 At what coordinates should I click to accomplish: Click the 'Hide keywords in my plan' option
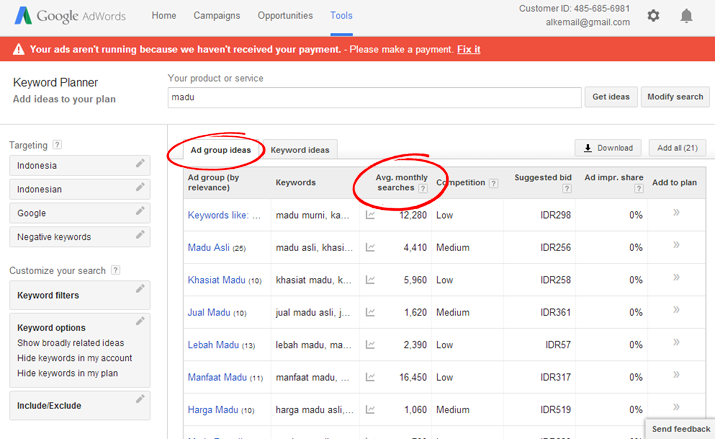click(67, 373)
